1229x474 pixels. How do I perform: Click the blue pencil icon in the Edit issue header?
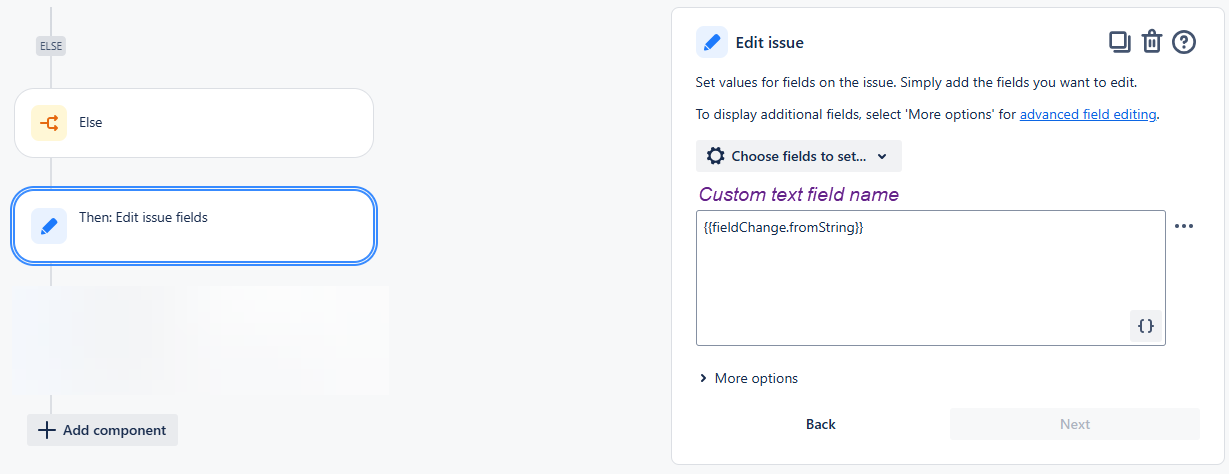click(712, 42)
